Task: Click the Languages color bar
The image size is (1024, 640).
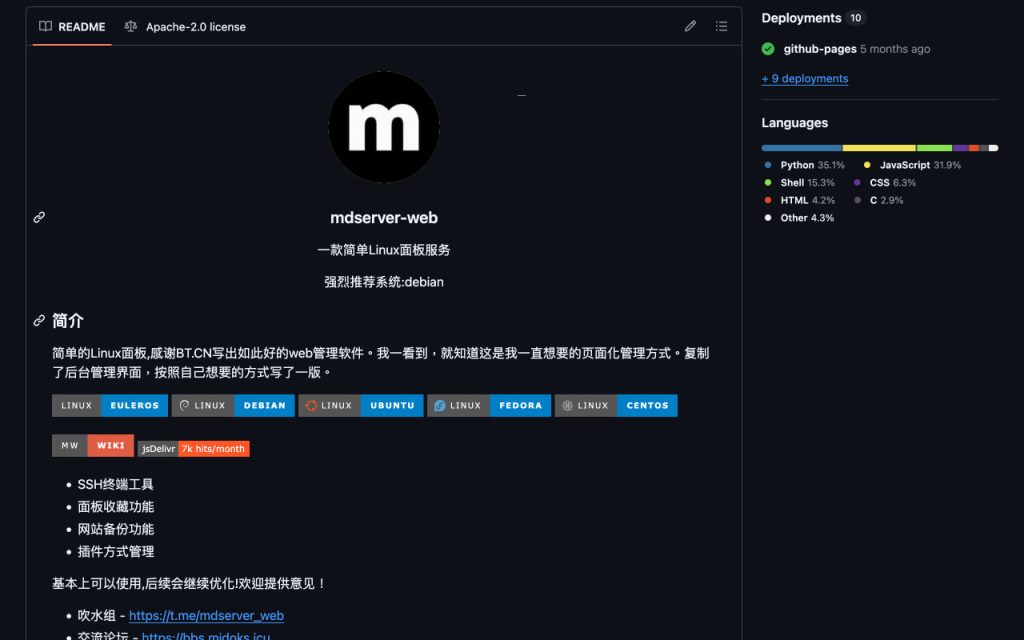Action: pyautogui.click(x=878, y=147)
